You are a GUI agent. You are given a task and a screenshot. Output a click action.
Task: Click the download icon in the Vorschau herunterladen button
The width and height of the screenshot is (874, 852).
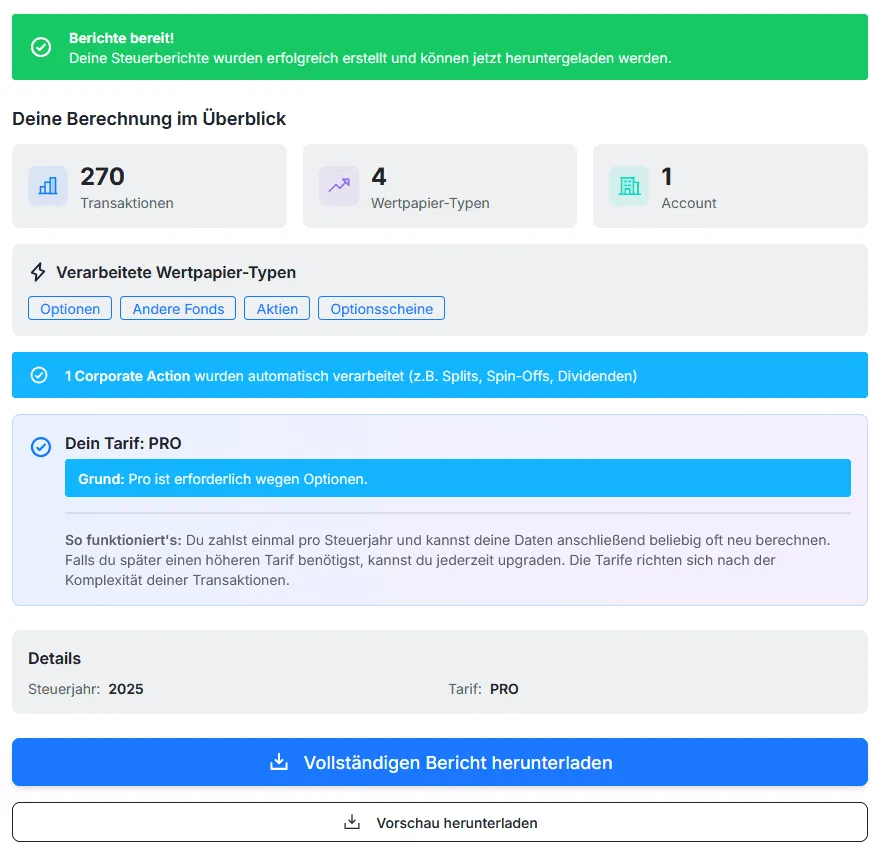tap(352, 822)
